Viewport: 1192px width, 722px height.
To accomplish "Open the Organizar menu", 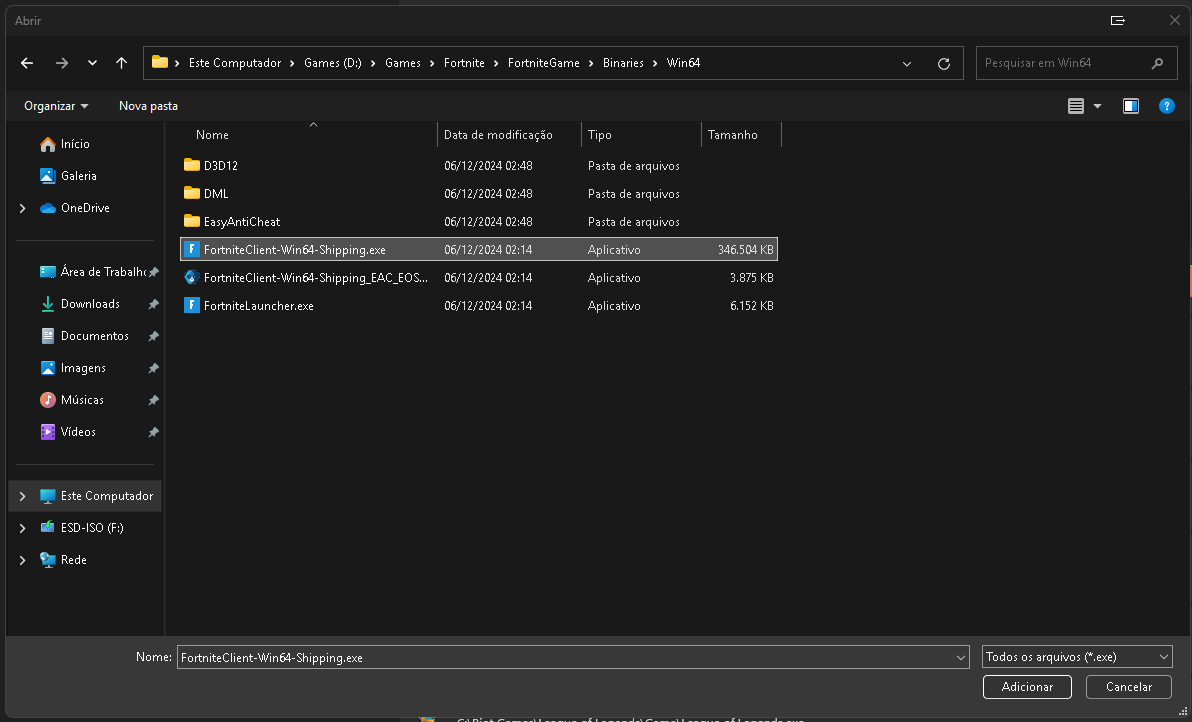I will coord(55,106).
